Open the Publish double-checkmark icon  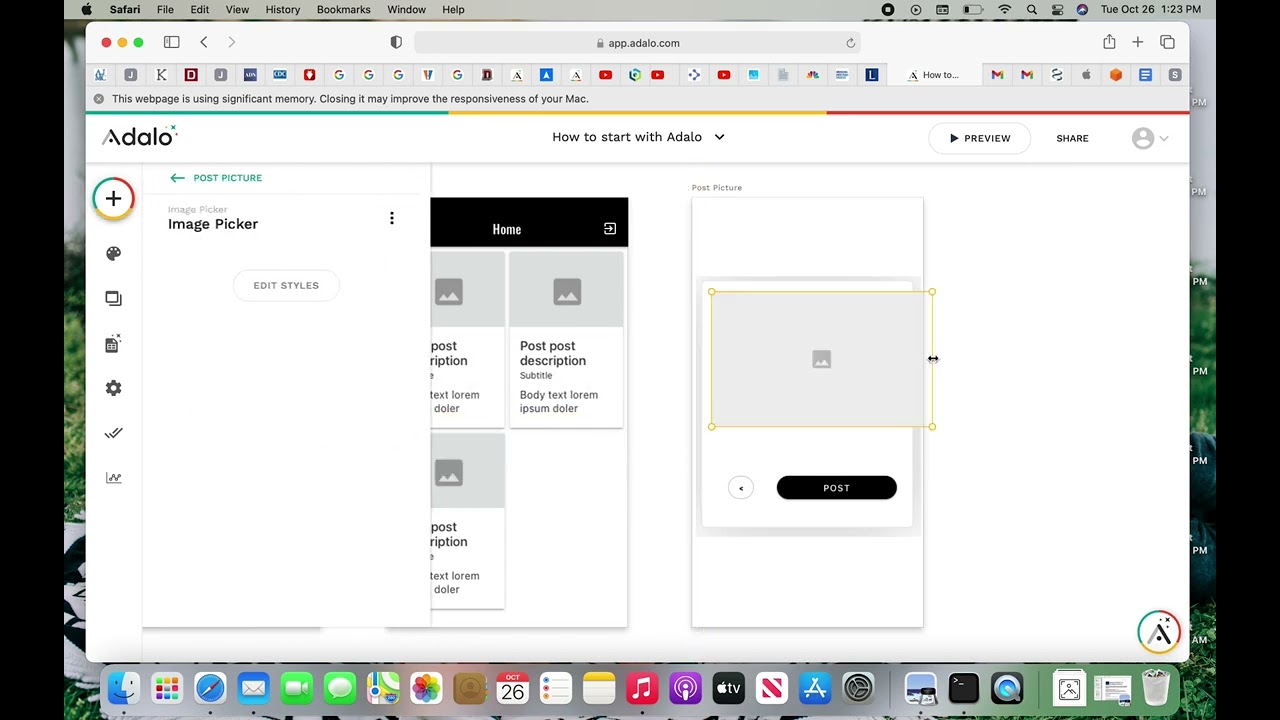pyautogui.click(x=113, y=433)
